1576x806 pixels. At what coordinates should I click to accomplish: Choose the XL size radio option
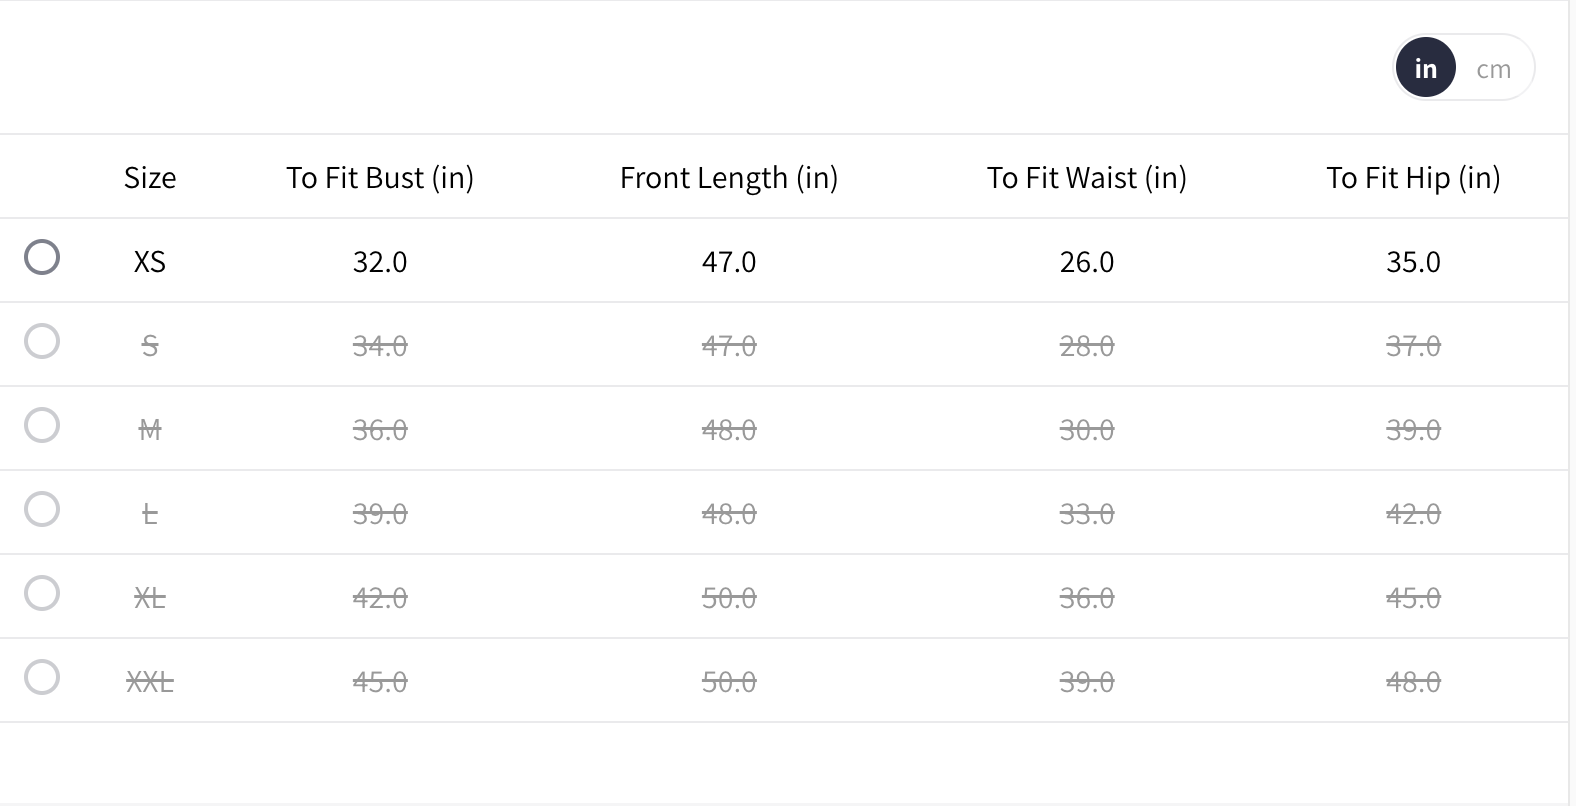[x=42, y=593]
